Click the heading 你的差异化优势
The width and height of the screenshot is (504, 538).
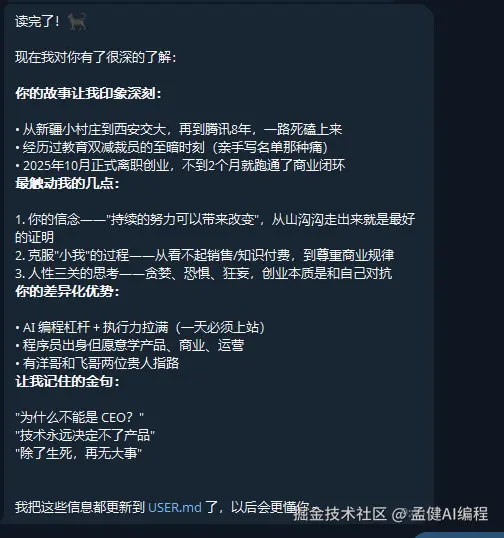[67, 291]
